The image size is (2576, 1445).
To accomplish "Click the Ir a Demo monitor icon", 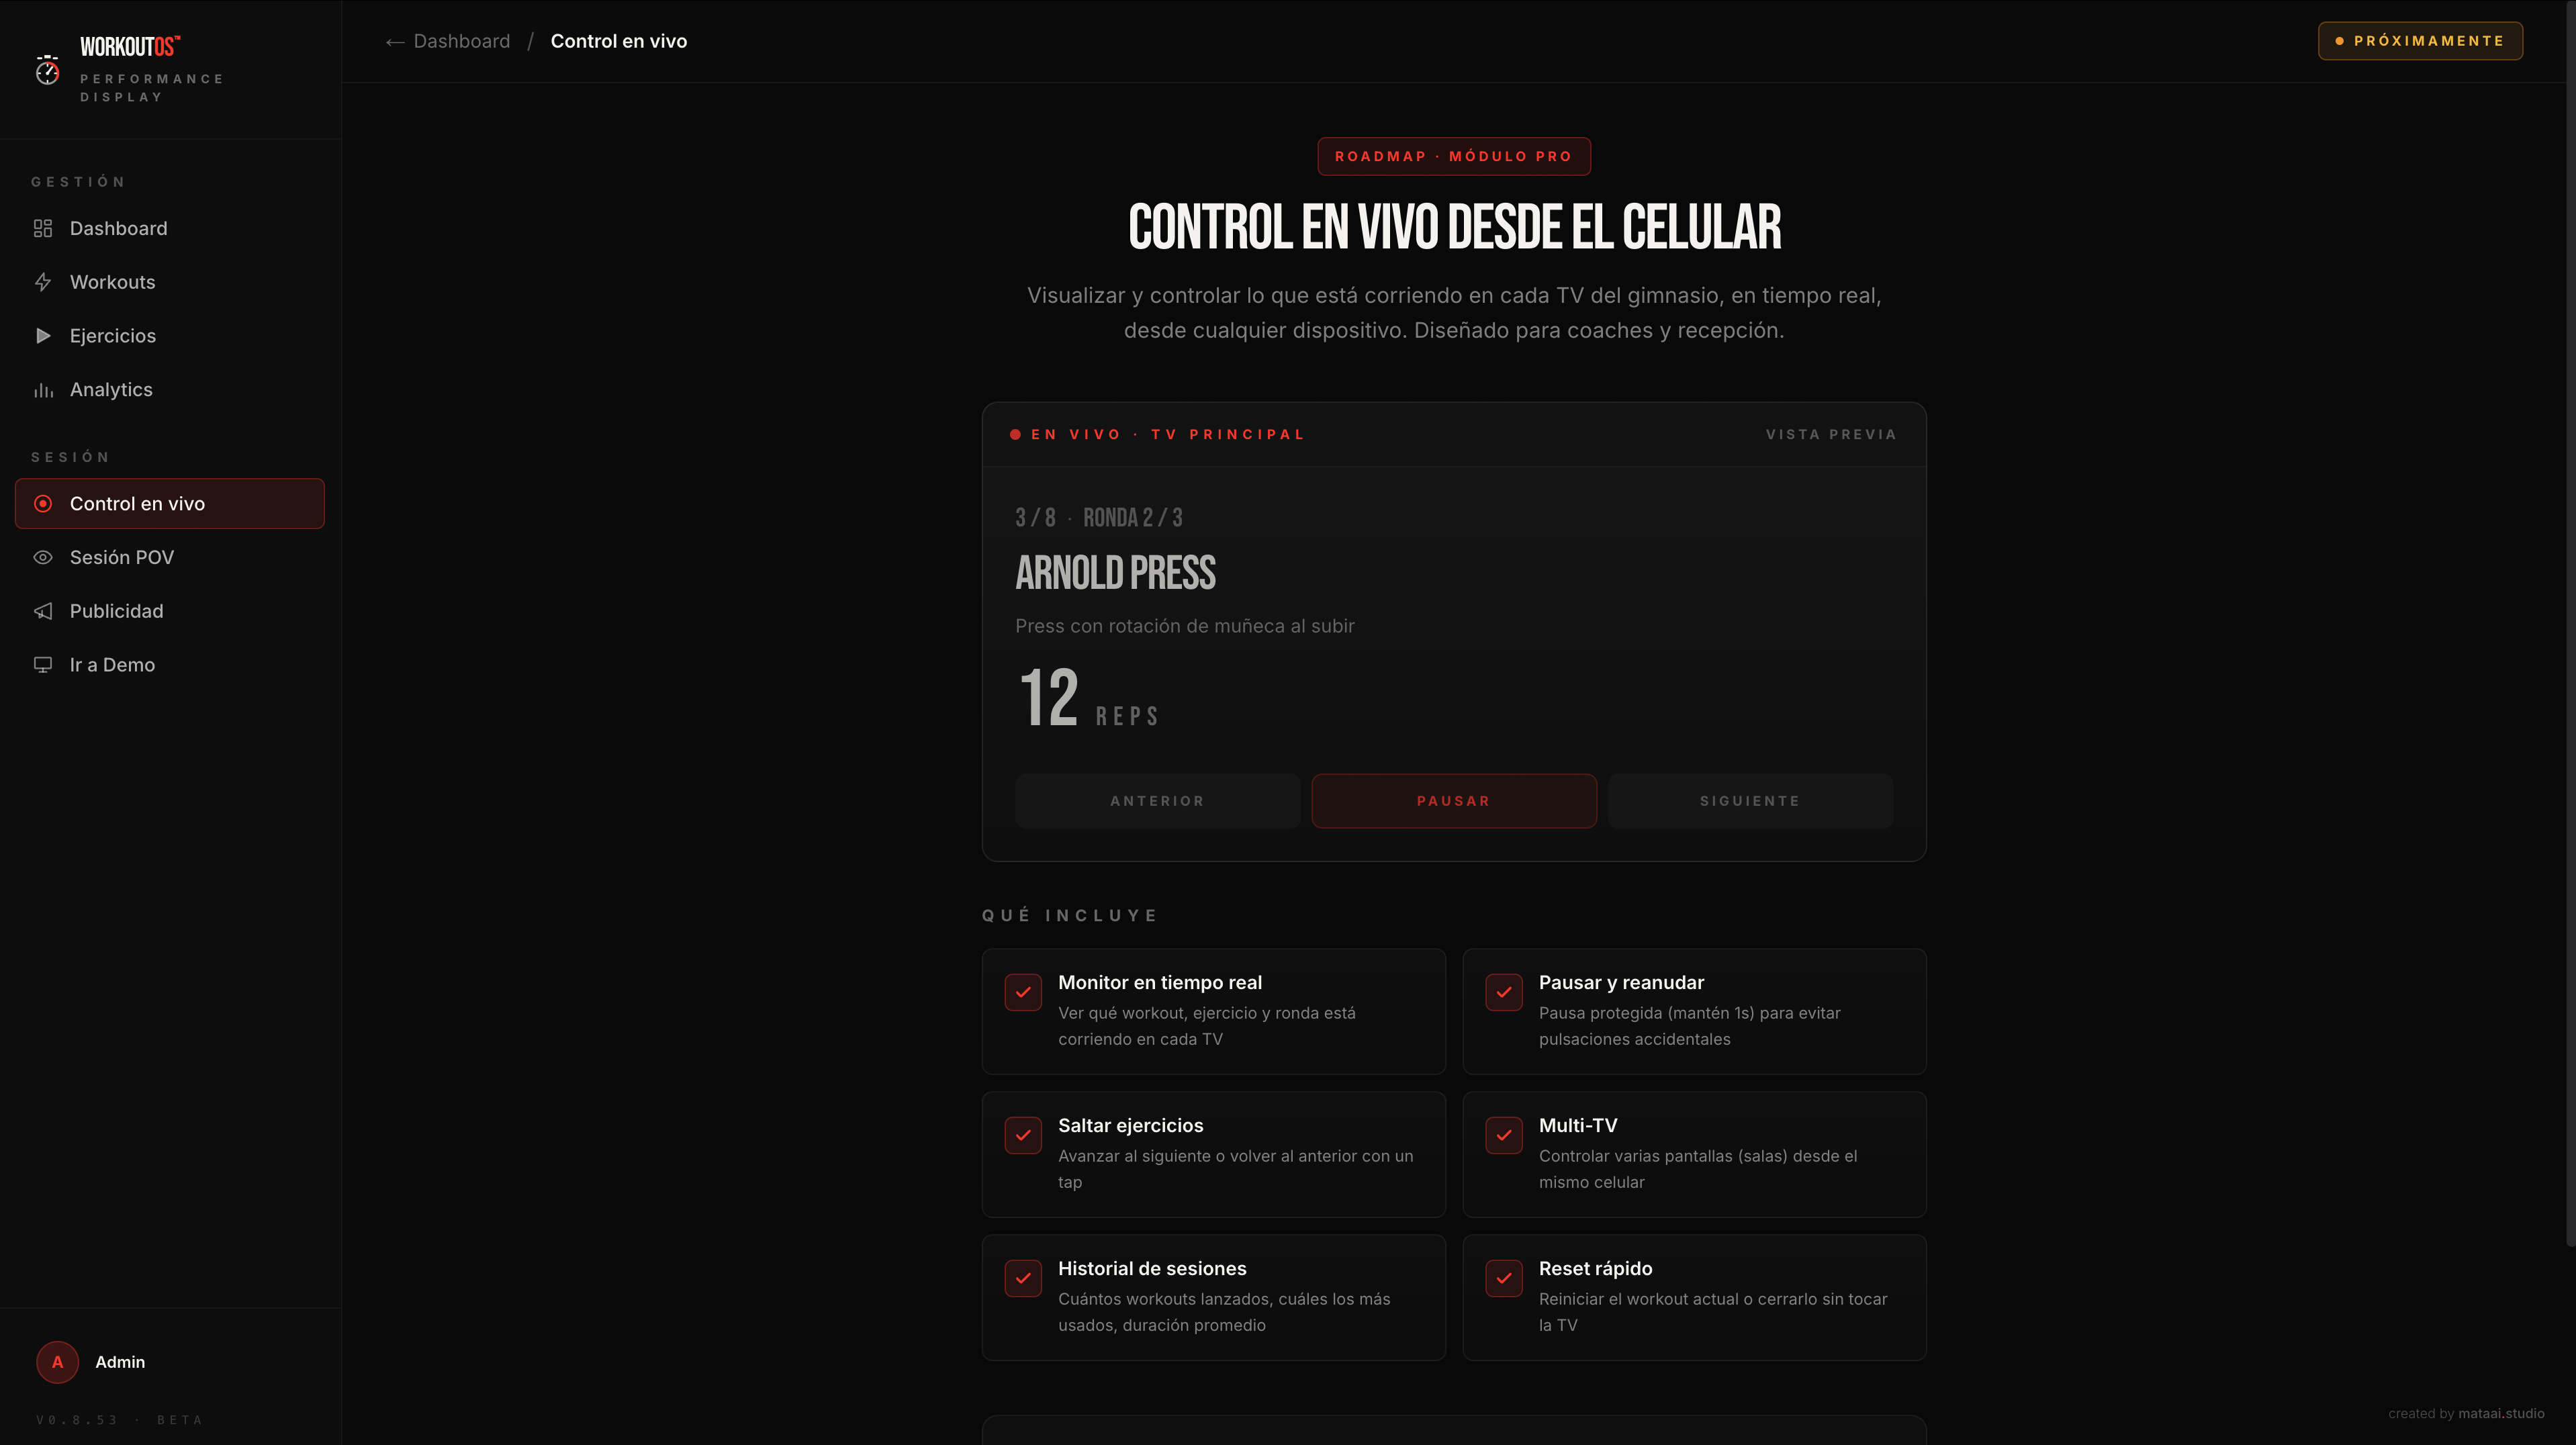I will 43,665.
